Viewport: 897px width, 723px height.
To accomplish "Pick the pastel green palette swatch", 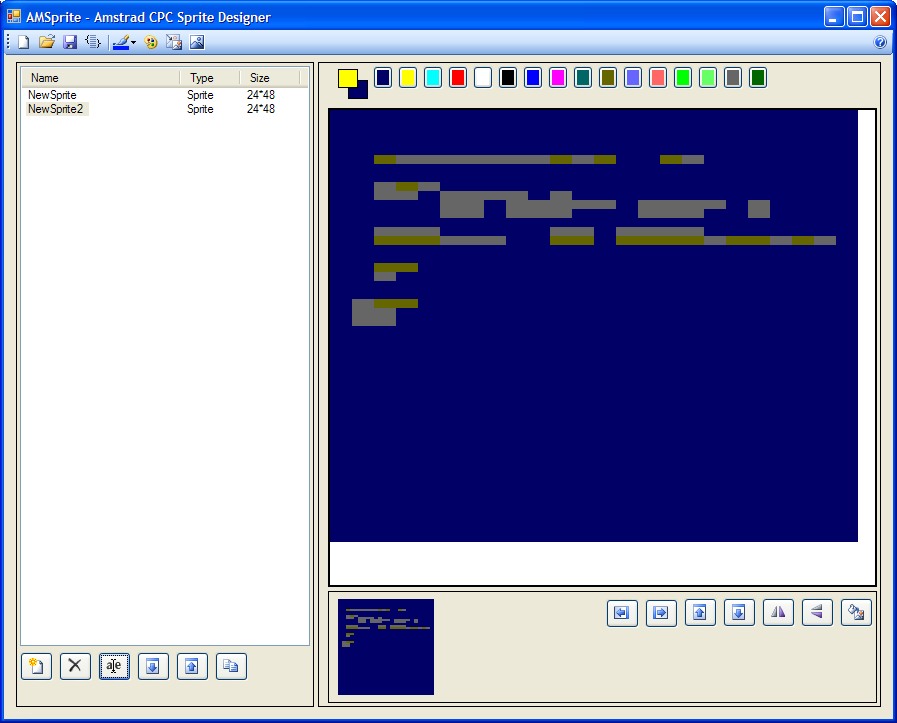I will (708, 78).
